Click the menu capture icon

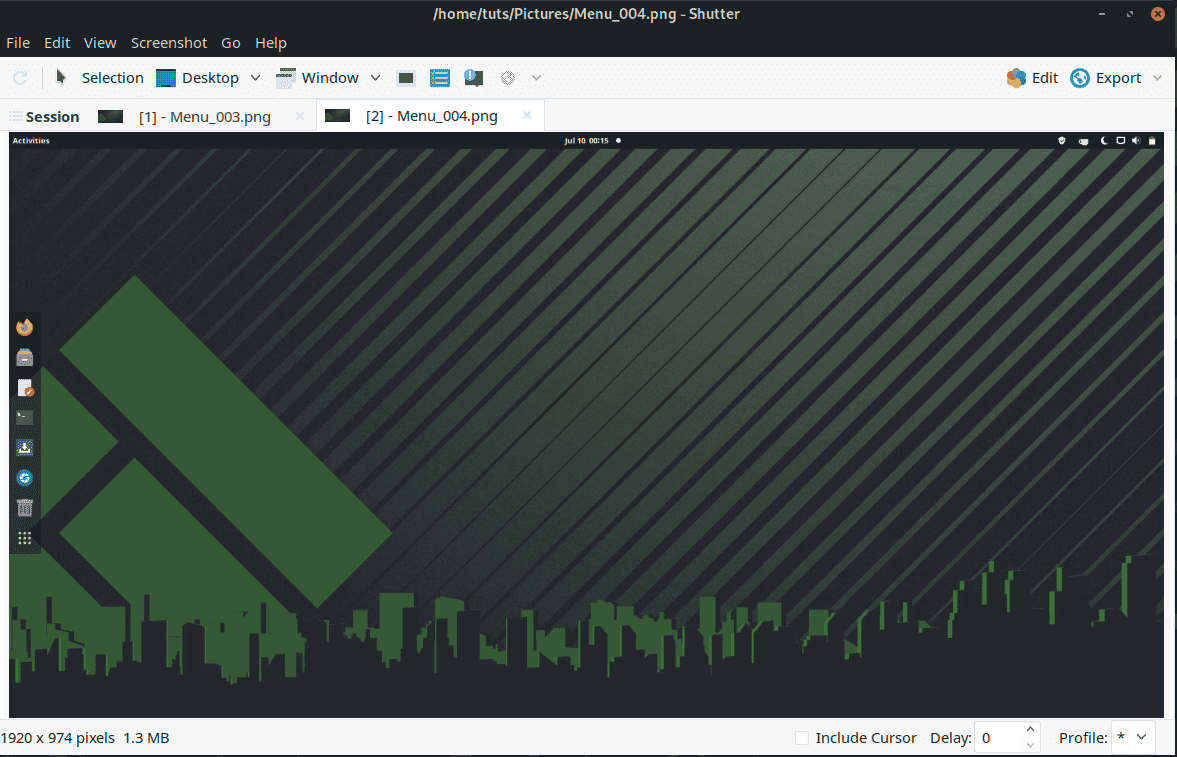click(440, 78)
